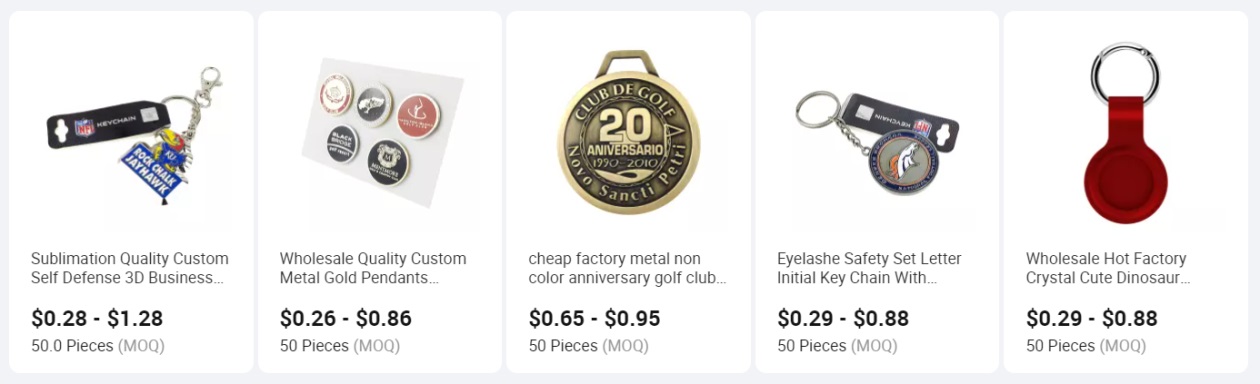
Task: Click 50 Pieces (MOQ) under golf medal
Action: point(589,346)
